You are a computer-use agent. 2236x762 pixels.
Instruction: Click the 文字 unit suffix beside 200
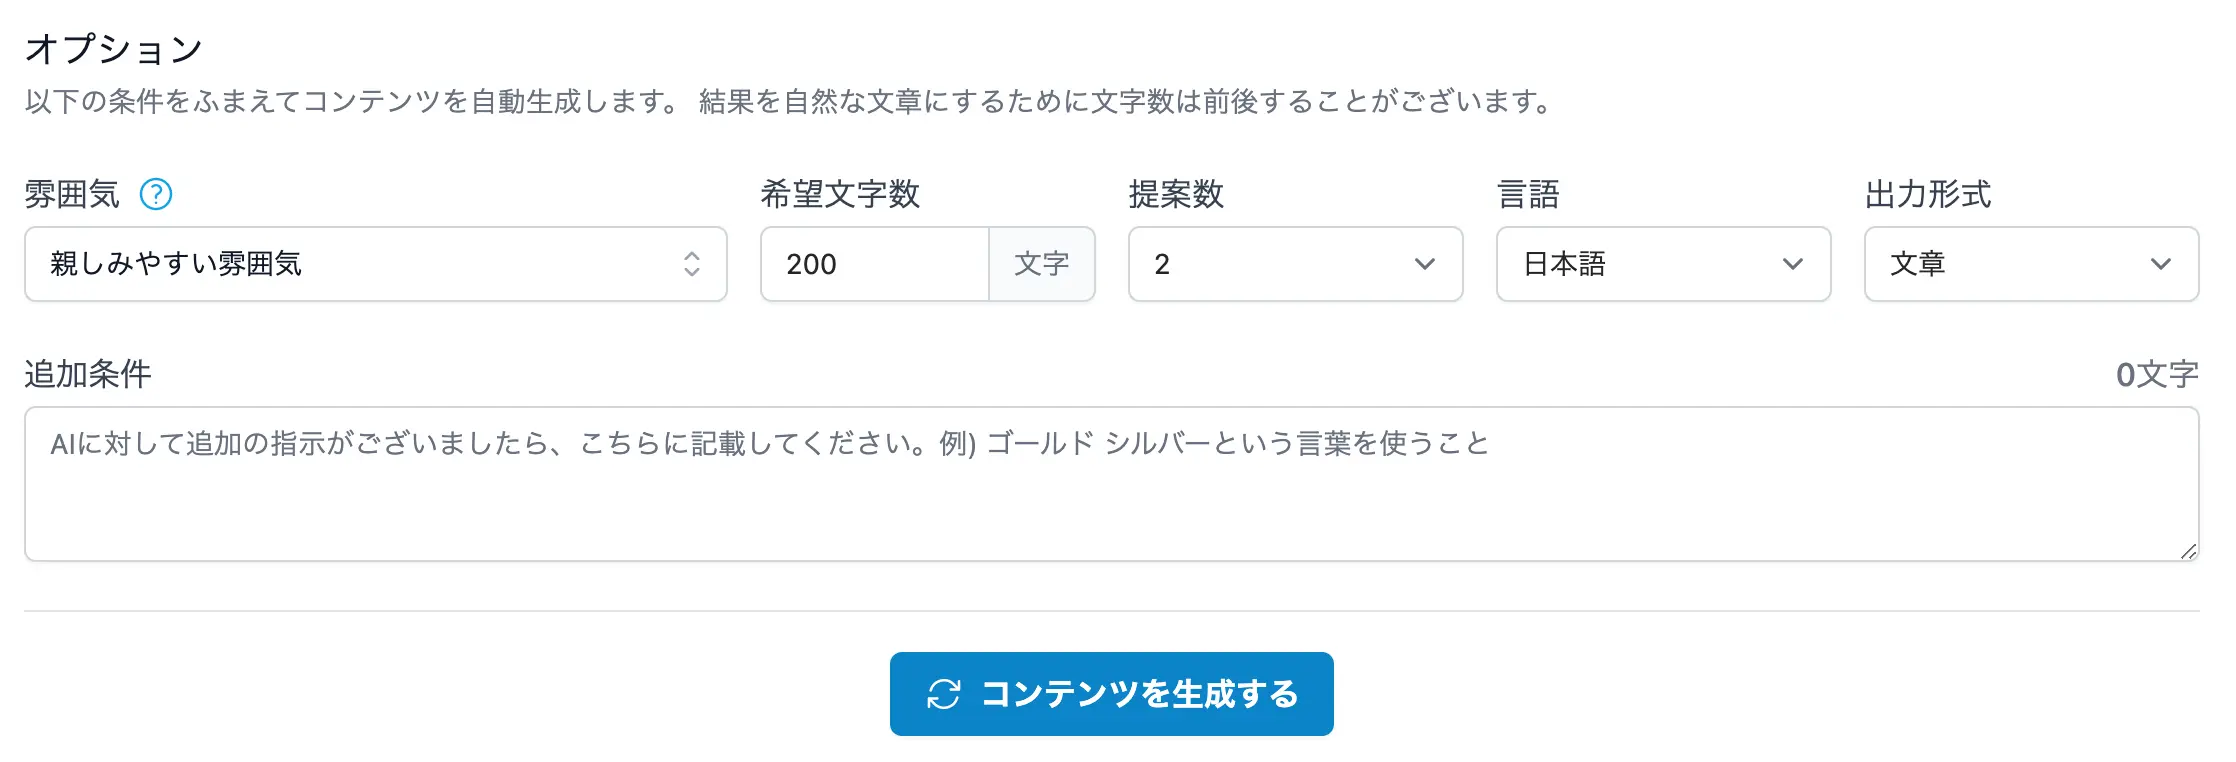tap(1041, 264)
